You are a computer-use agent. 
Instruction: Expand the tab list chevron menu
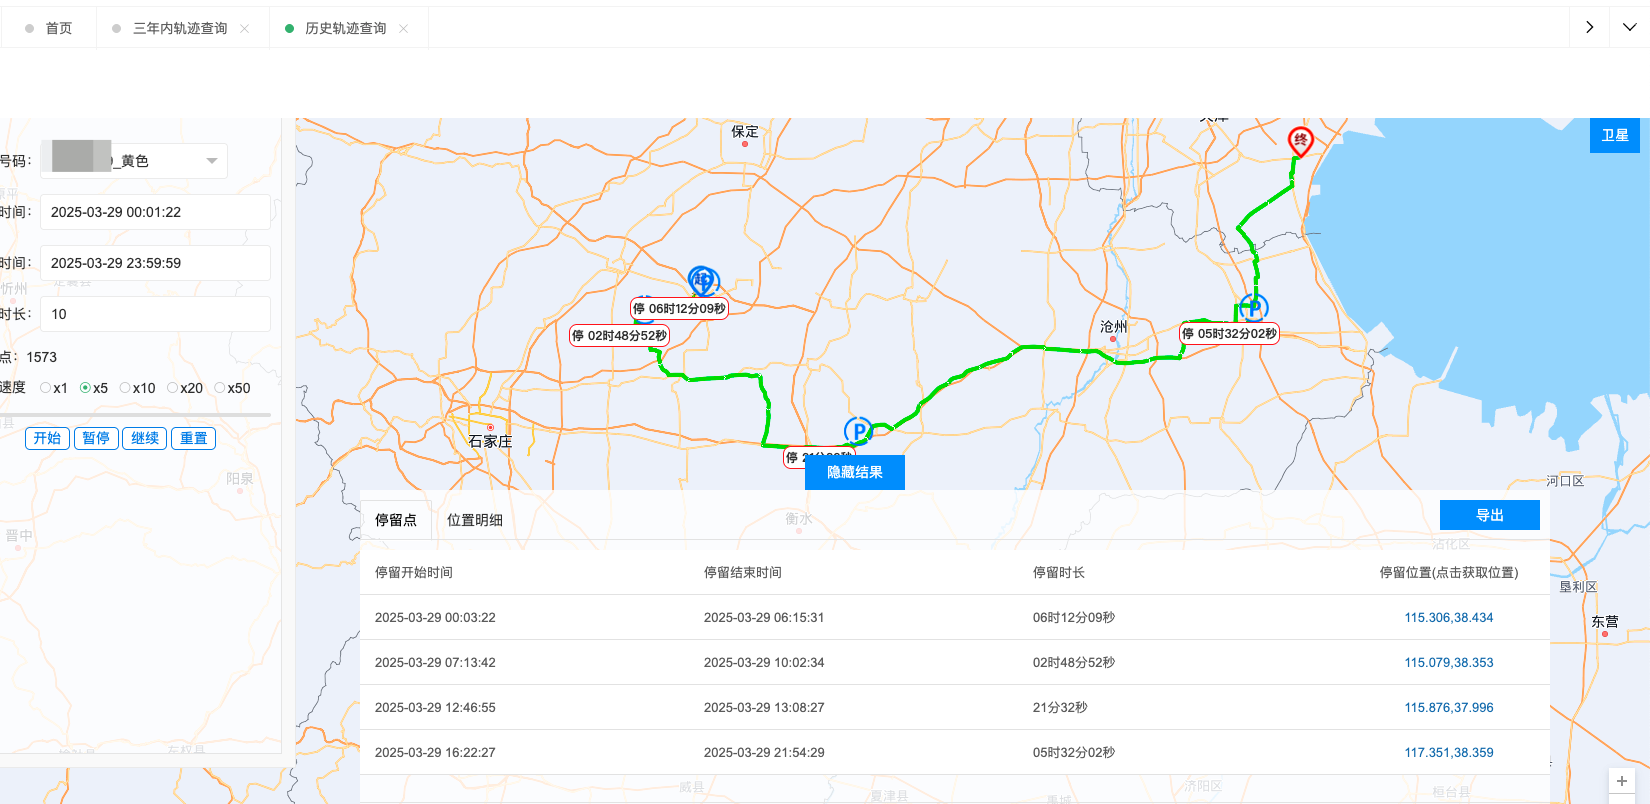tap(1630, 27)
